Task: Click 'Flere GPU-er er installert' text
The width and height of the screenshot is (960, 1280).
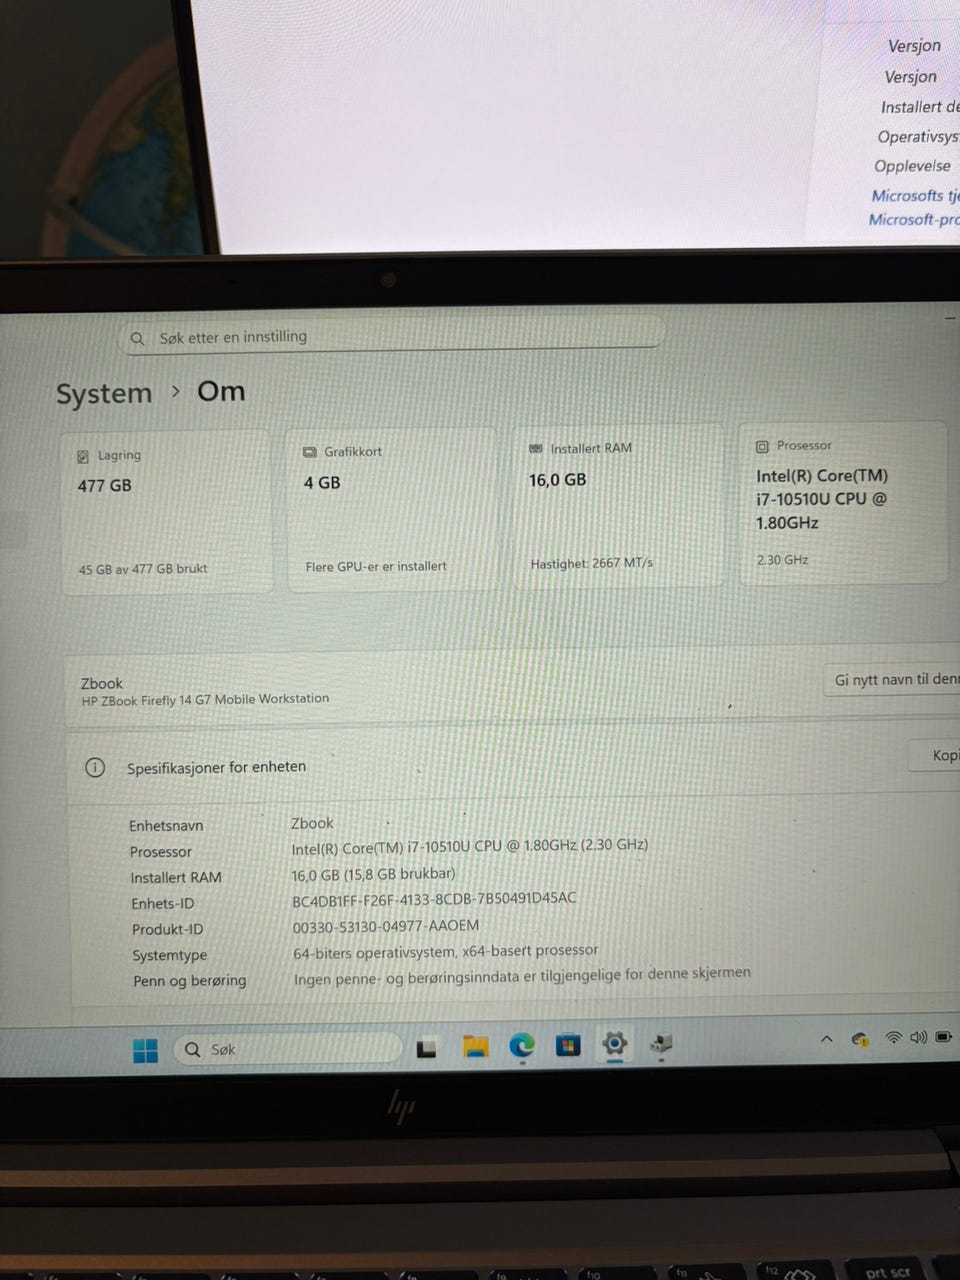Action: pyautogui.click(x=376, y=566)
